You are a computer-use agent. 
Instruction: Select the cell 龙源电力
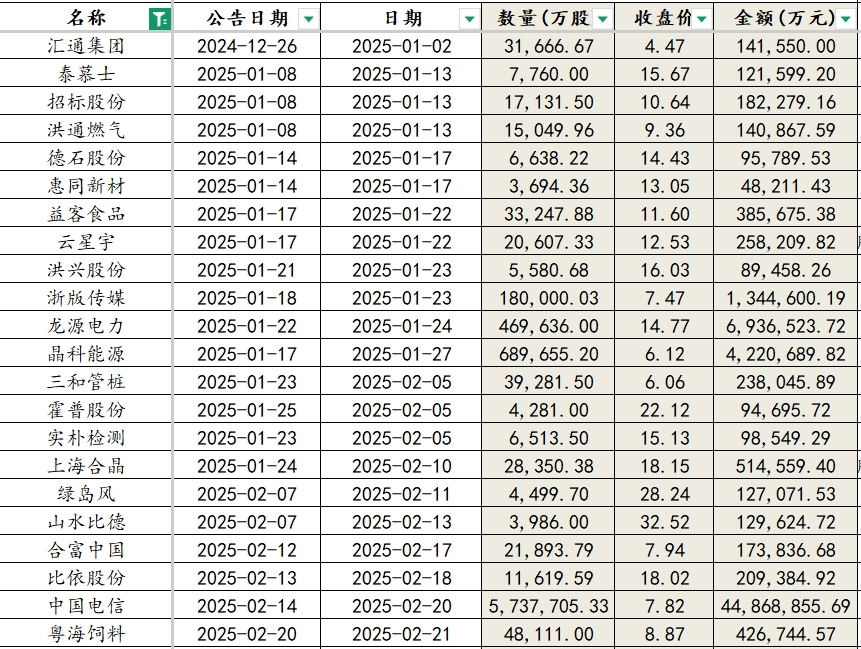click(86, 326)
